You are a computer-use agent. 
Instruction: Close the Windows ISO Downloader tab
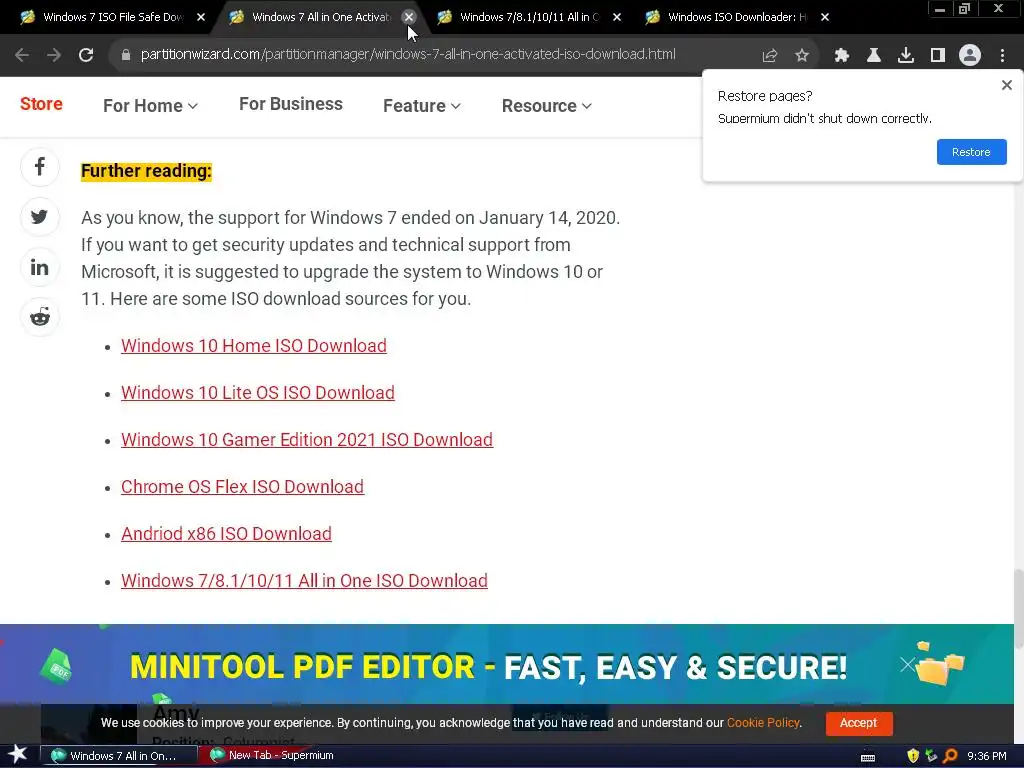click(x=825, y=17)
